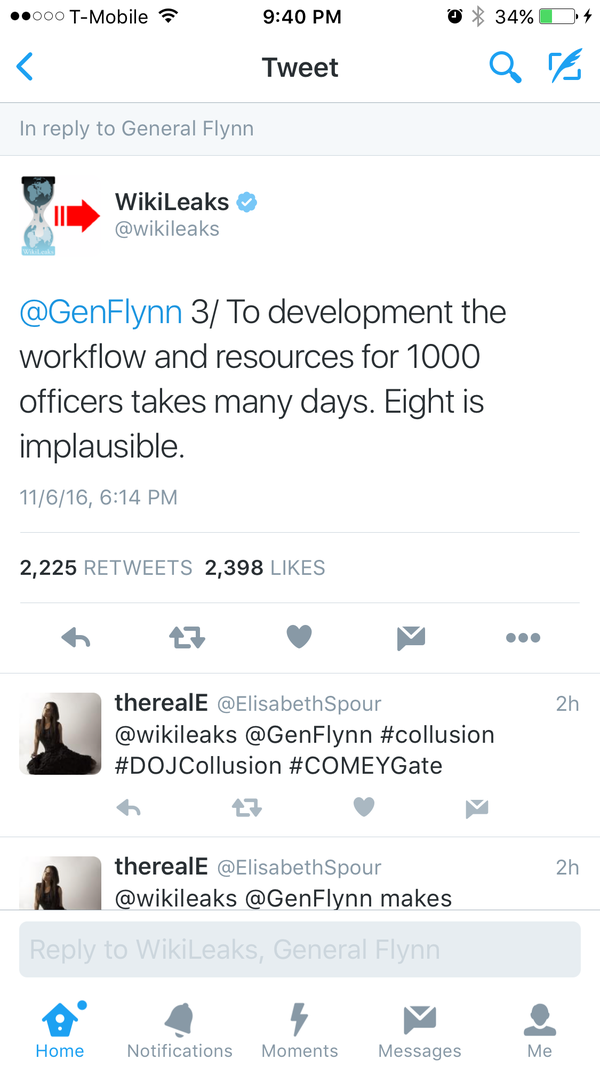This screenshot has width=600, height=1067.
Task: Open the Moments tab
Action: click(x=300, y=1031)
